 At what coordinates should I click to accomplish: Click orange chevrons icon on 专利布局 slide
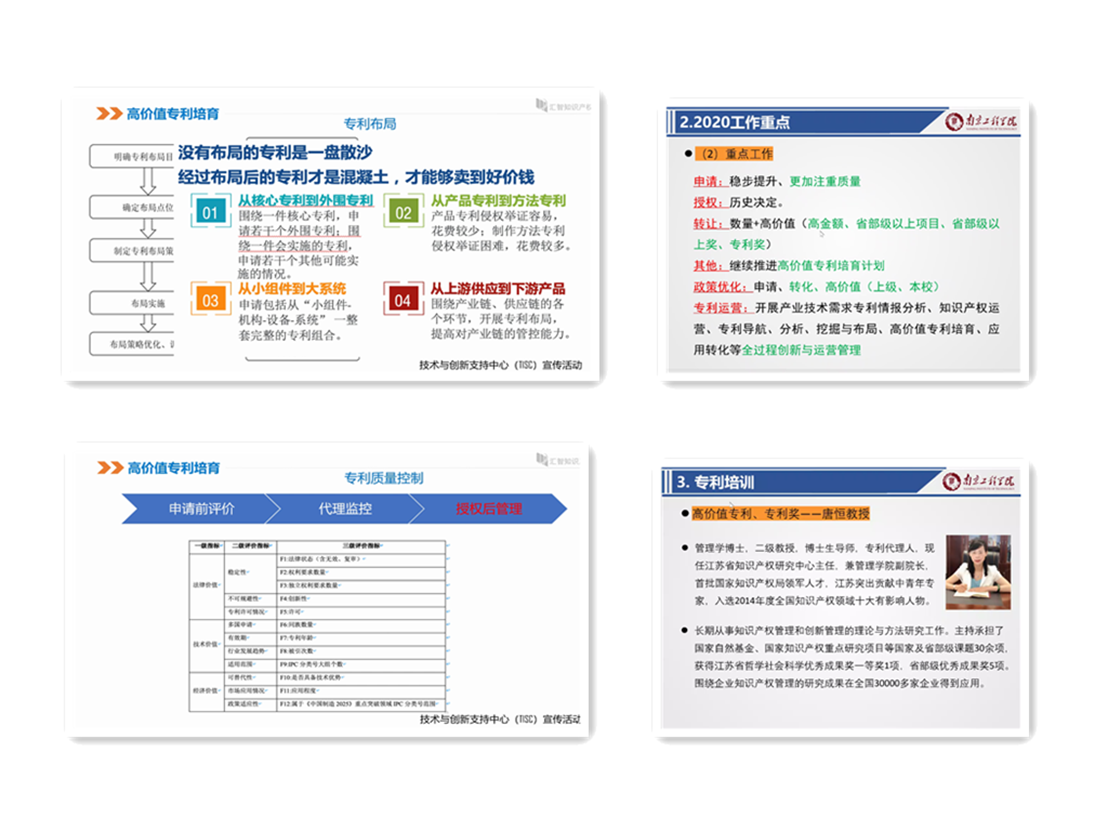(x=109, y=113)
